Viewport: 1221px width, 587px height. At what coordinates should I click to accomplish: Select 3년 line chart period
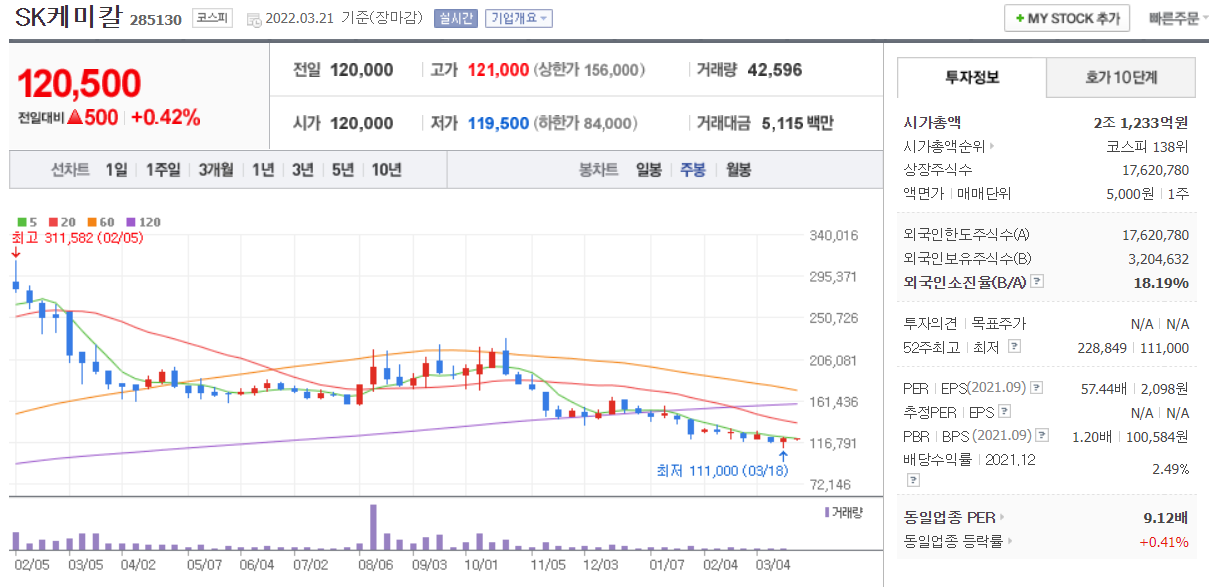pos(303,170)
